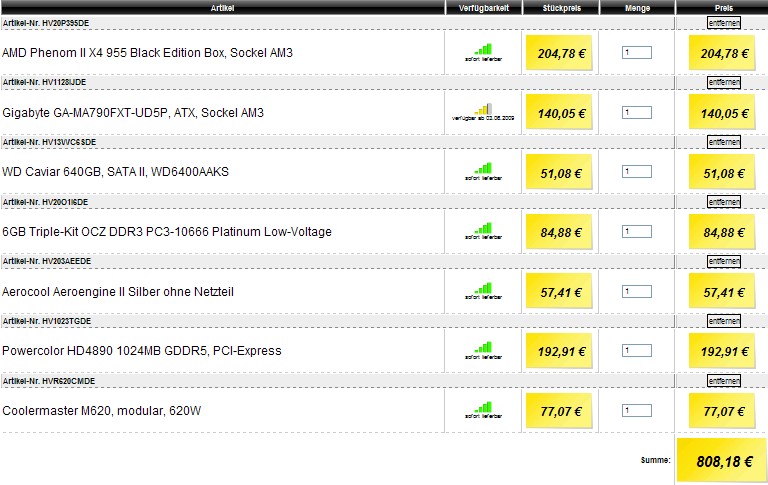Focus quantity field for Coolermaster M620

pos(637,411)
